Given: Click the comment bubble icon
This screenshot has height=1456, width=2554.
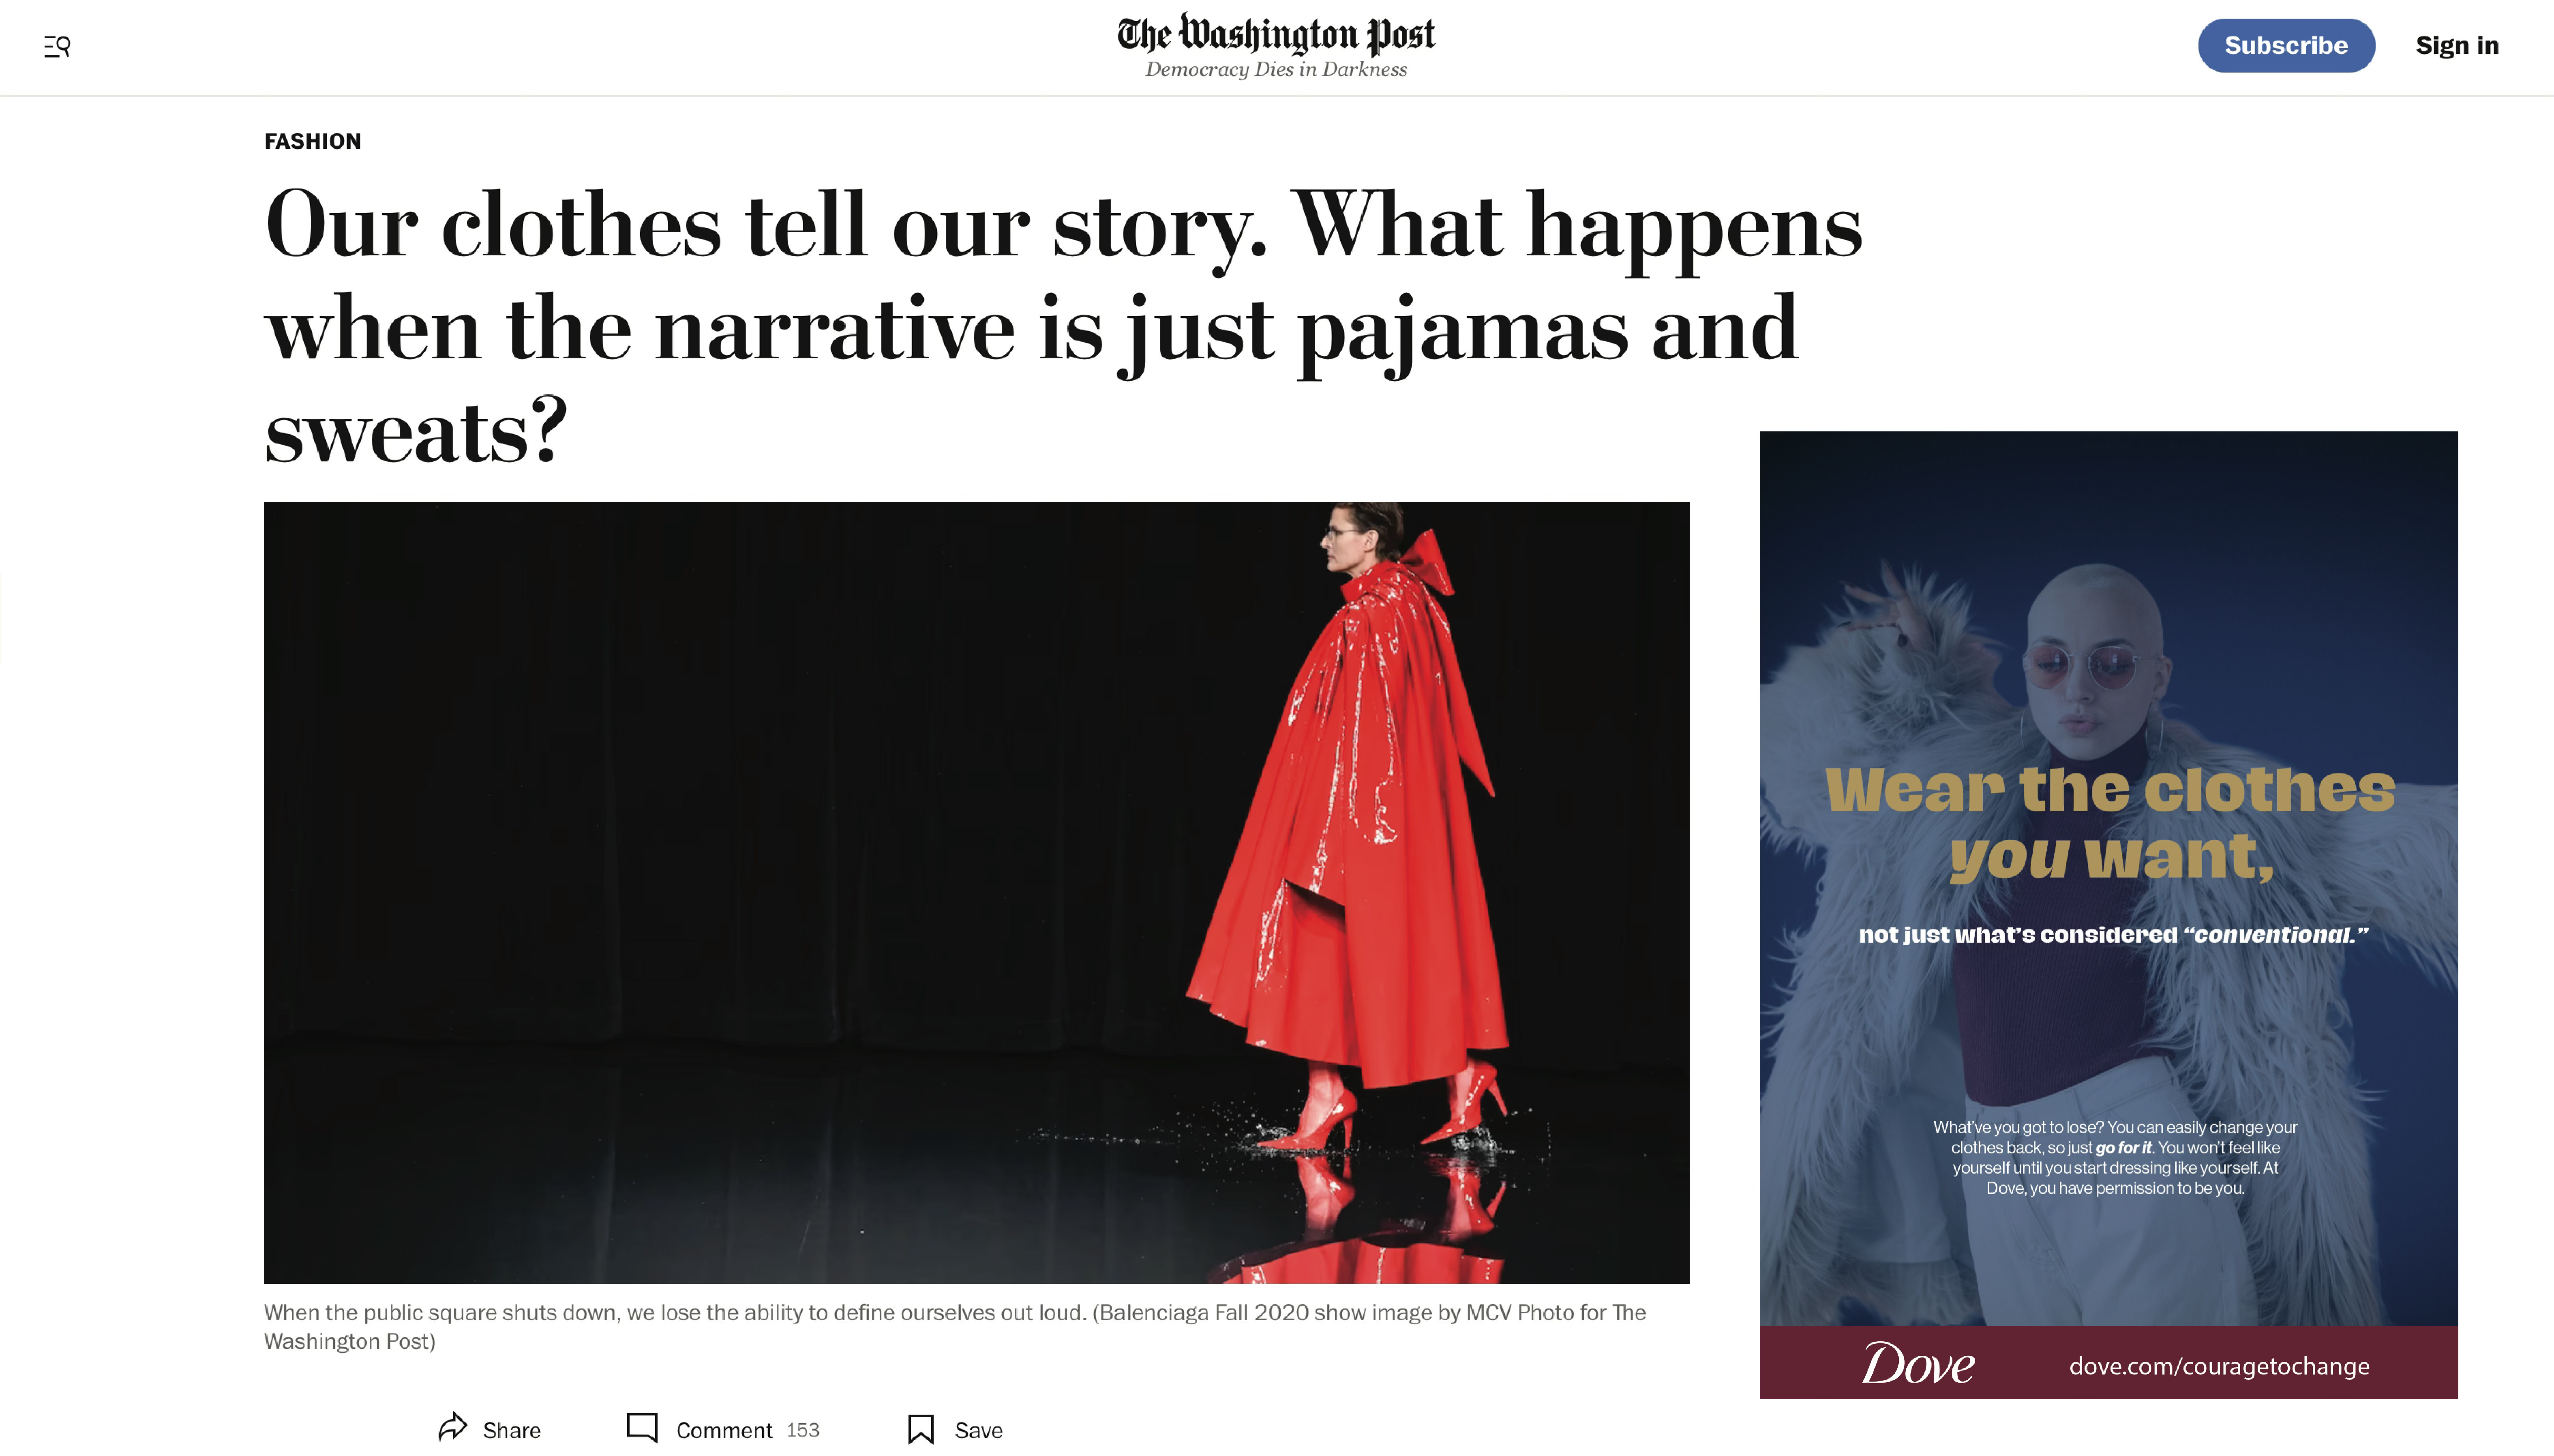Looking at the screenshot, I should coord(642,1428).
